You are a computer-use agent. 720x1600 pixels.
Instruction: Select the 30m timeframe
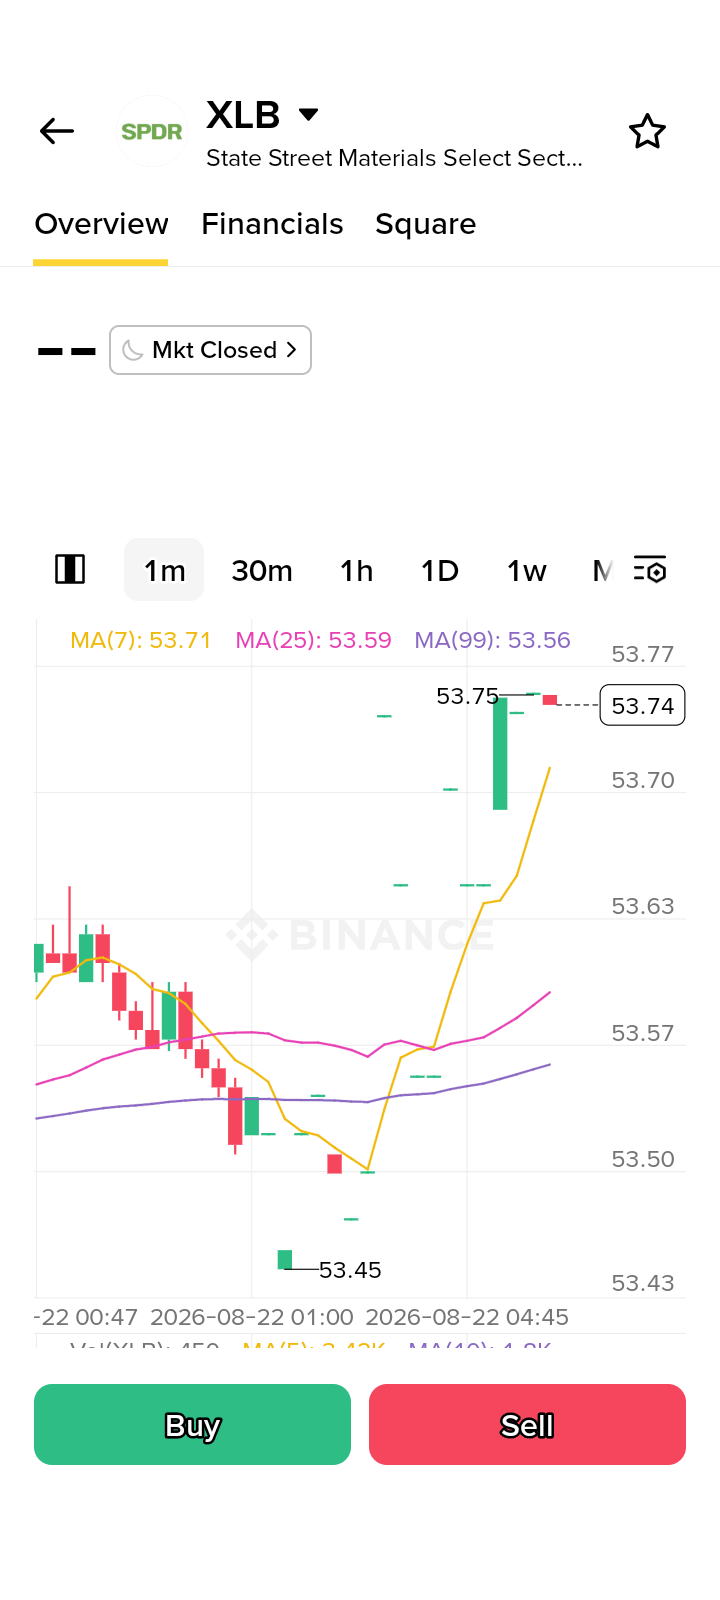click(x=262, y=570)
